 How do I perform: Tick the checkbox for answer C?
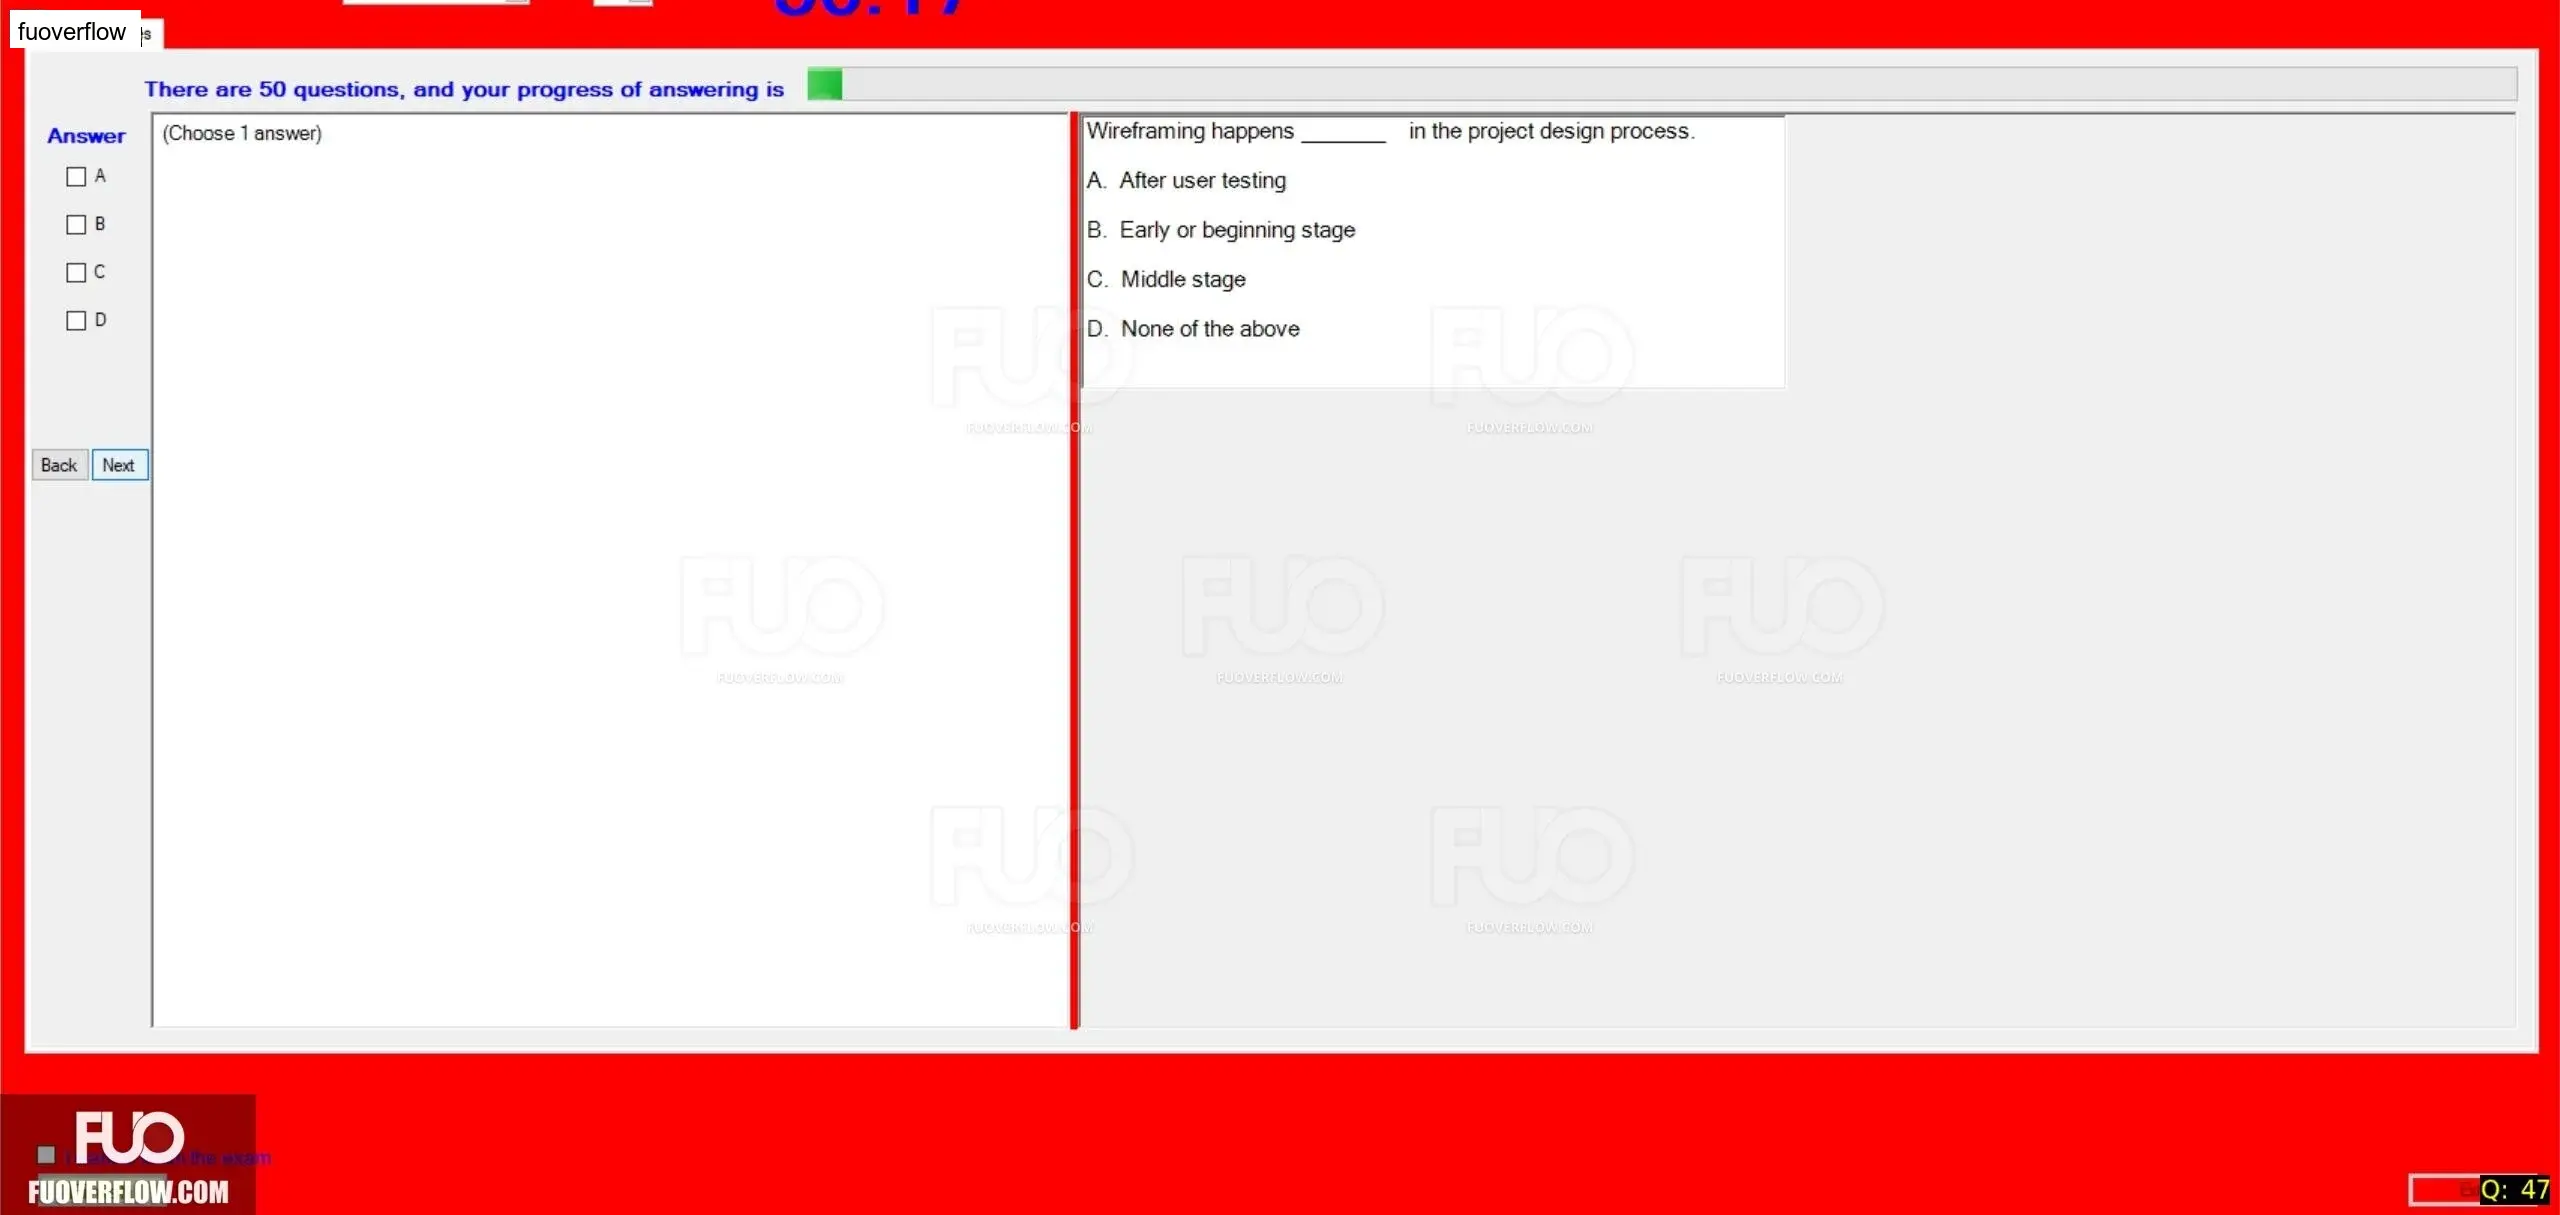click(76, 273)
